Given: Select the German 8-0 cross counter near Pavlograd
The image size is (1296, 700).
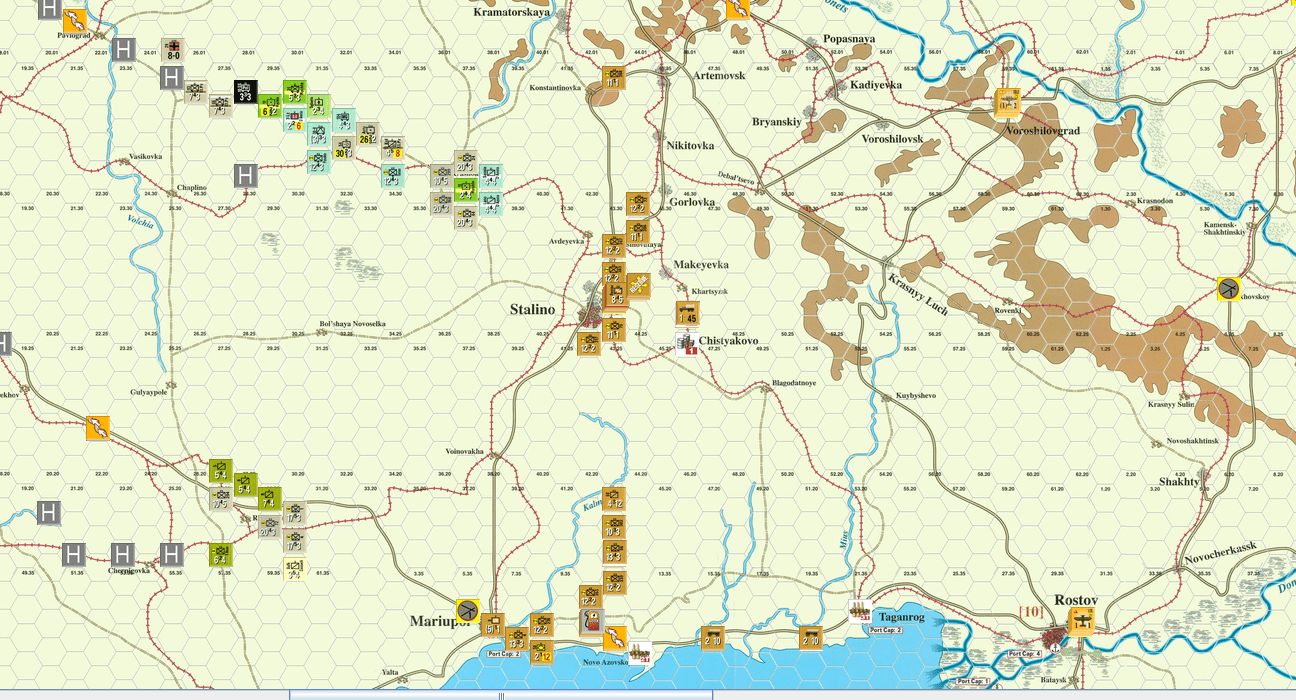Looking at the screenshot, I should (x=173, y=51).
